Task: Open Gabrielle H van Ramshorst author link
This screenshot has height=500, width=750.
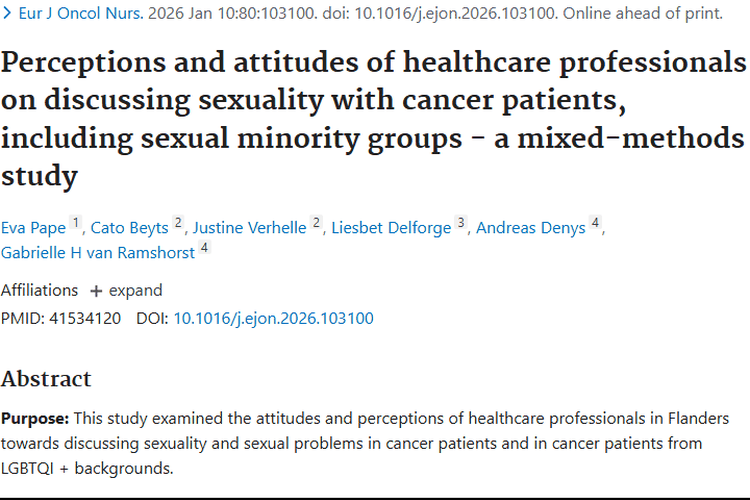Action: click(x=98, y=253)
